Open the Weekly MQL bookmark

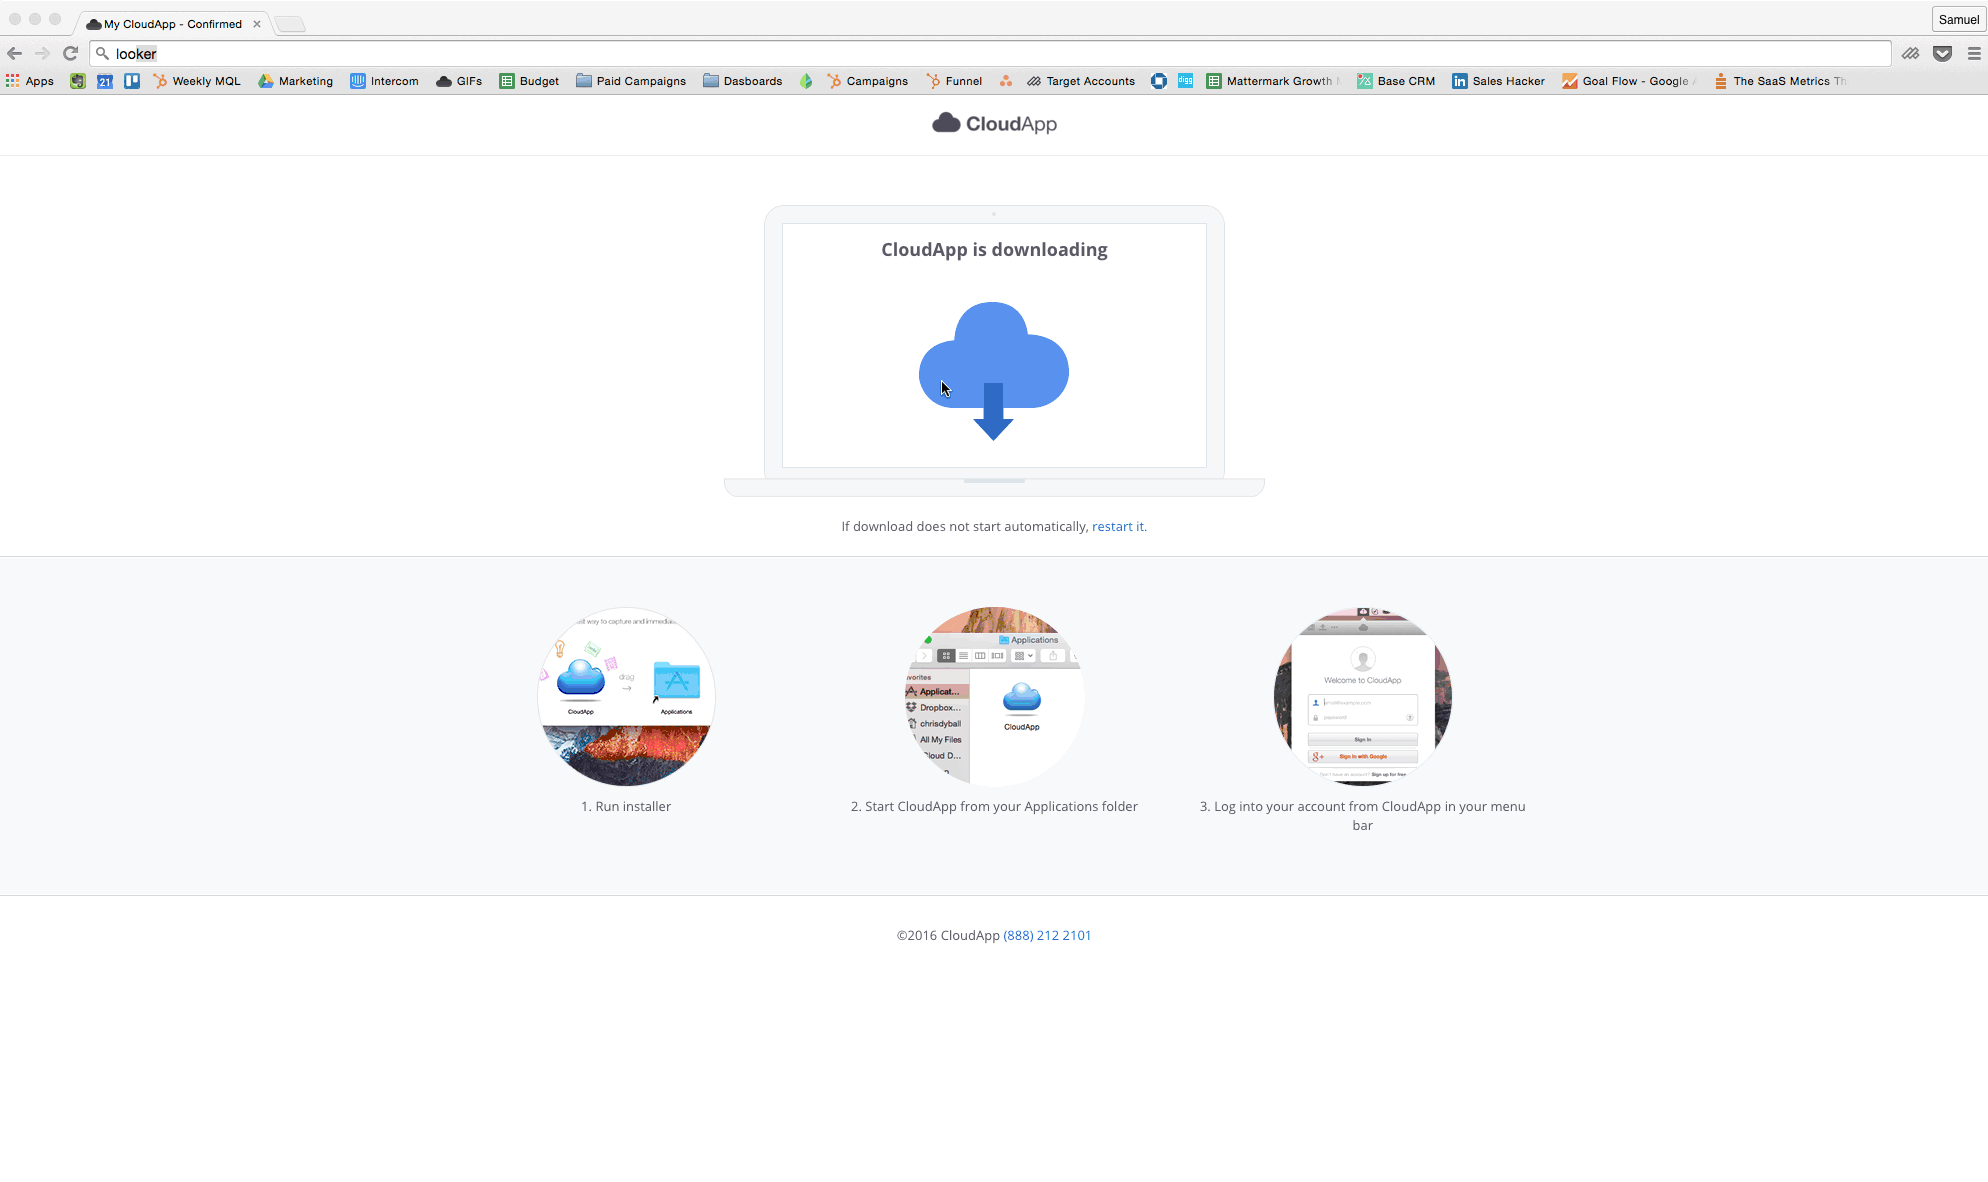(197, 81)
